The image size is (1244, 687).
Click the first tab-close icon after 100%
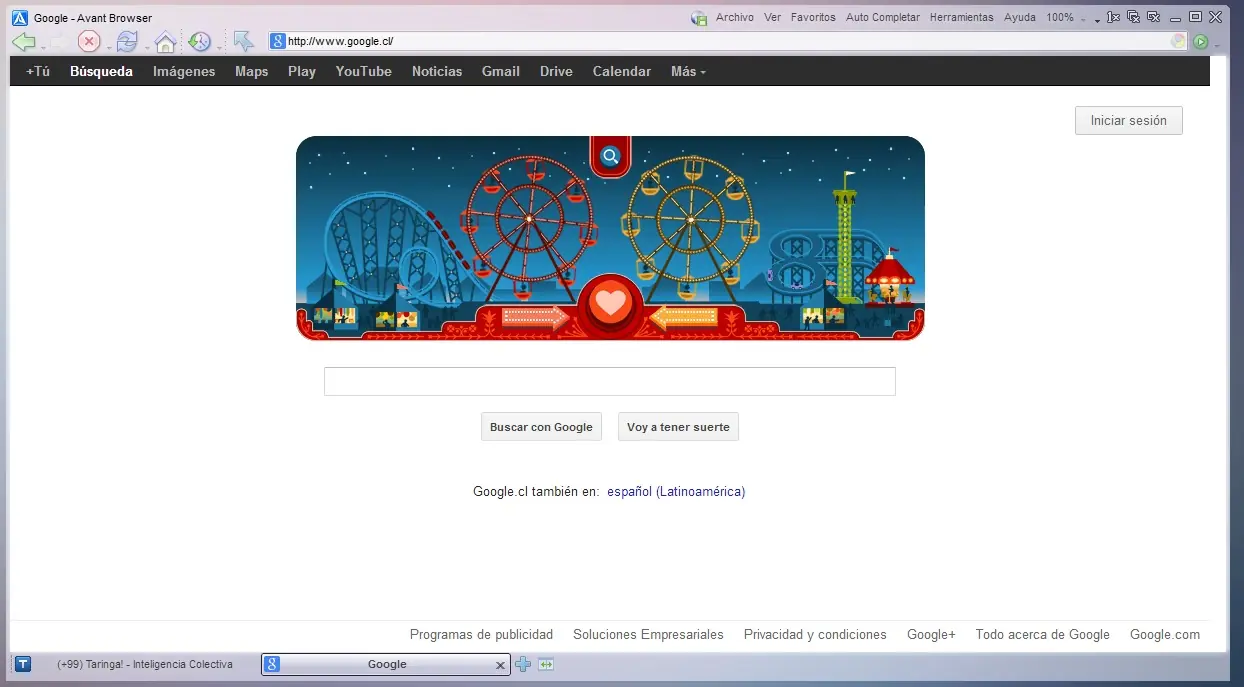tap(1113, 17)
